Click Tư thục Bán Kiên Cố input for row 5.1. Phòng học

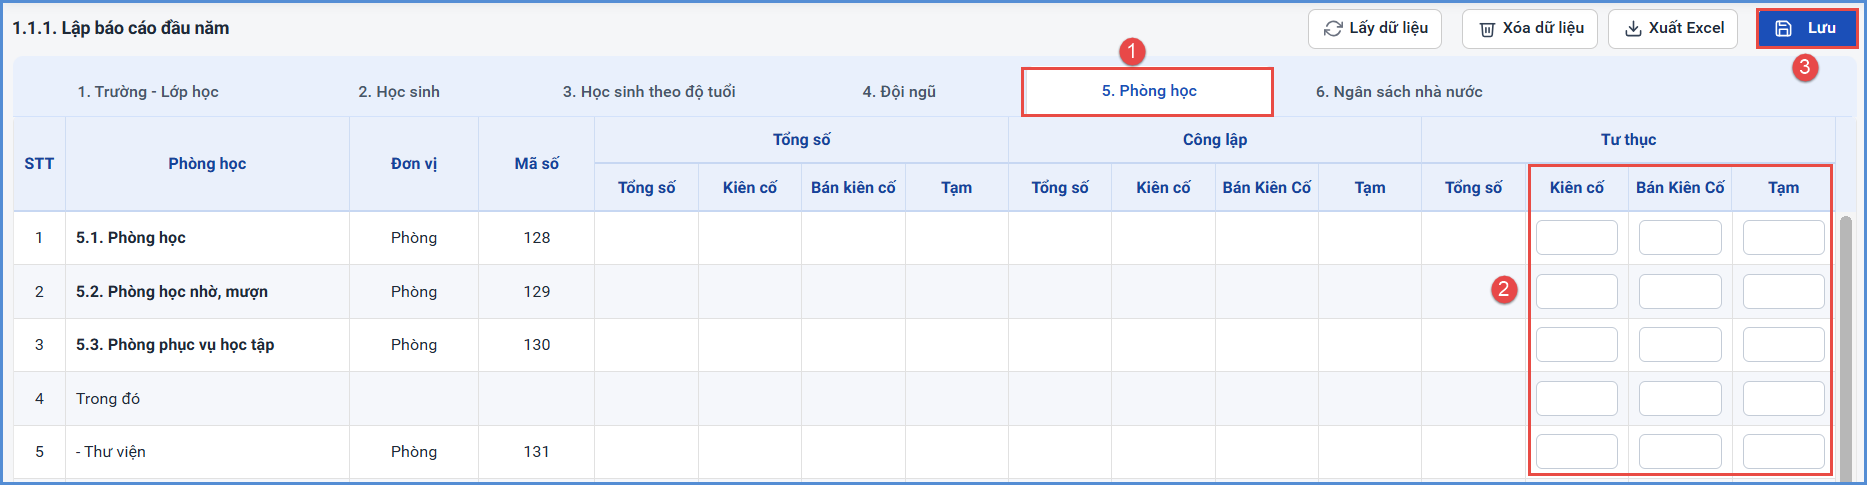pyautogui.click(x=1680, y=238)
